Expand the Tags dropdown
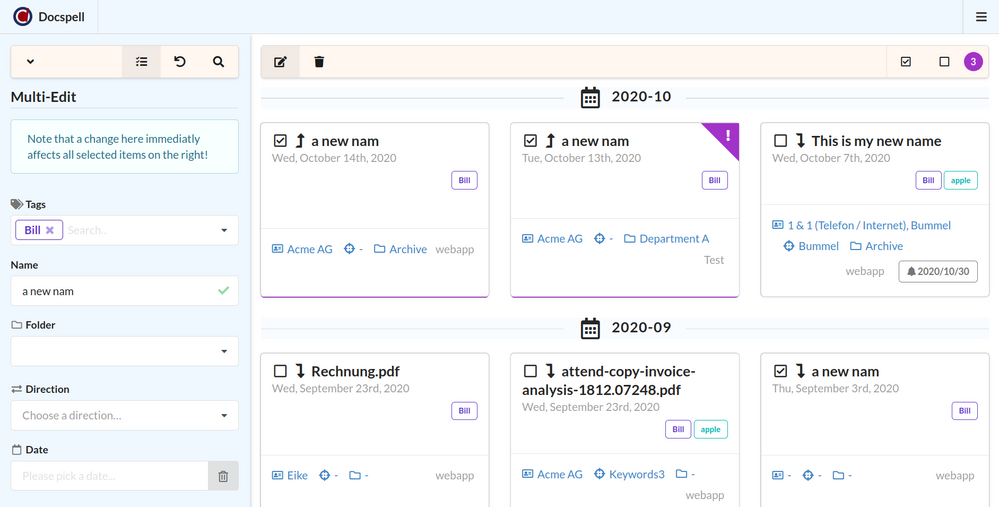Viewport: 999px width, 507px height. point(224,230)
